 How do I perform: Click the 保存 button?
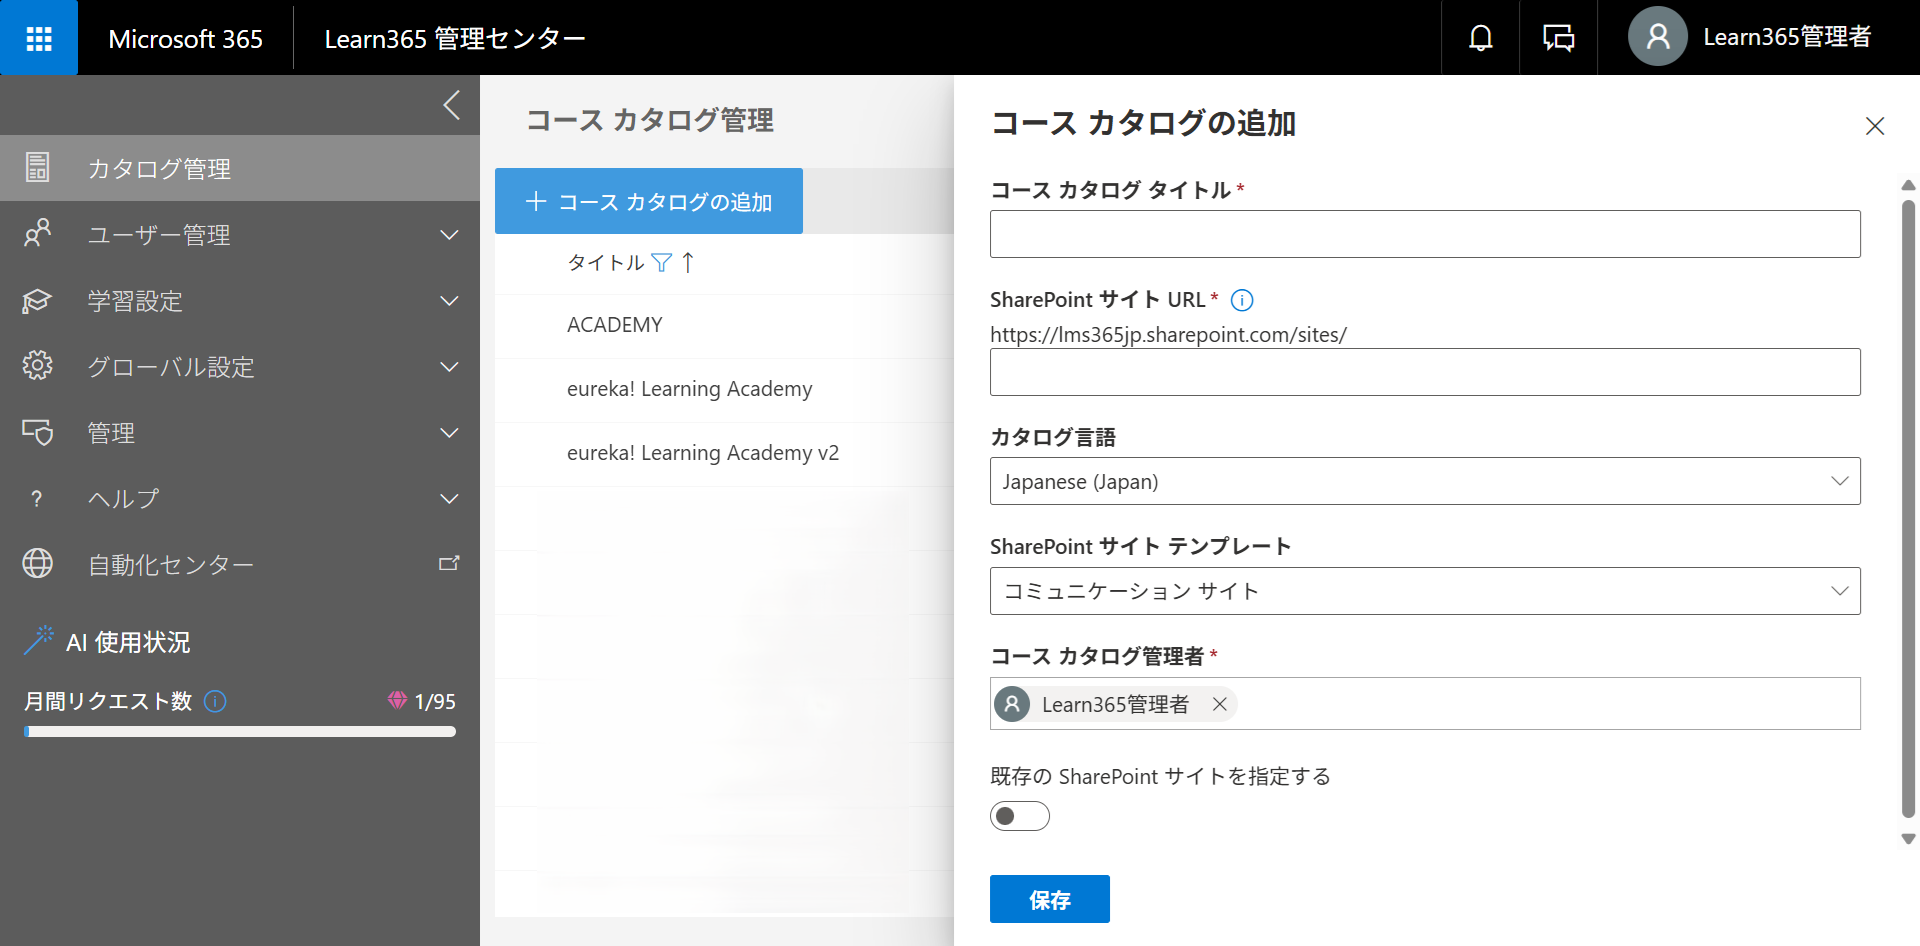coord(1050,899)
